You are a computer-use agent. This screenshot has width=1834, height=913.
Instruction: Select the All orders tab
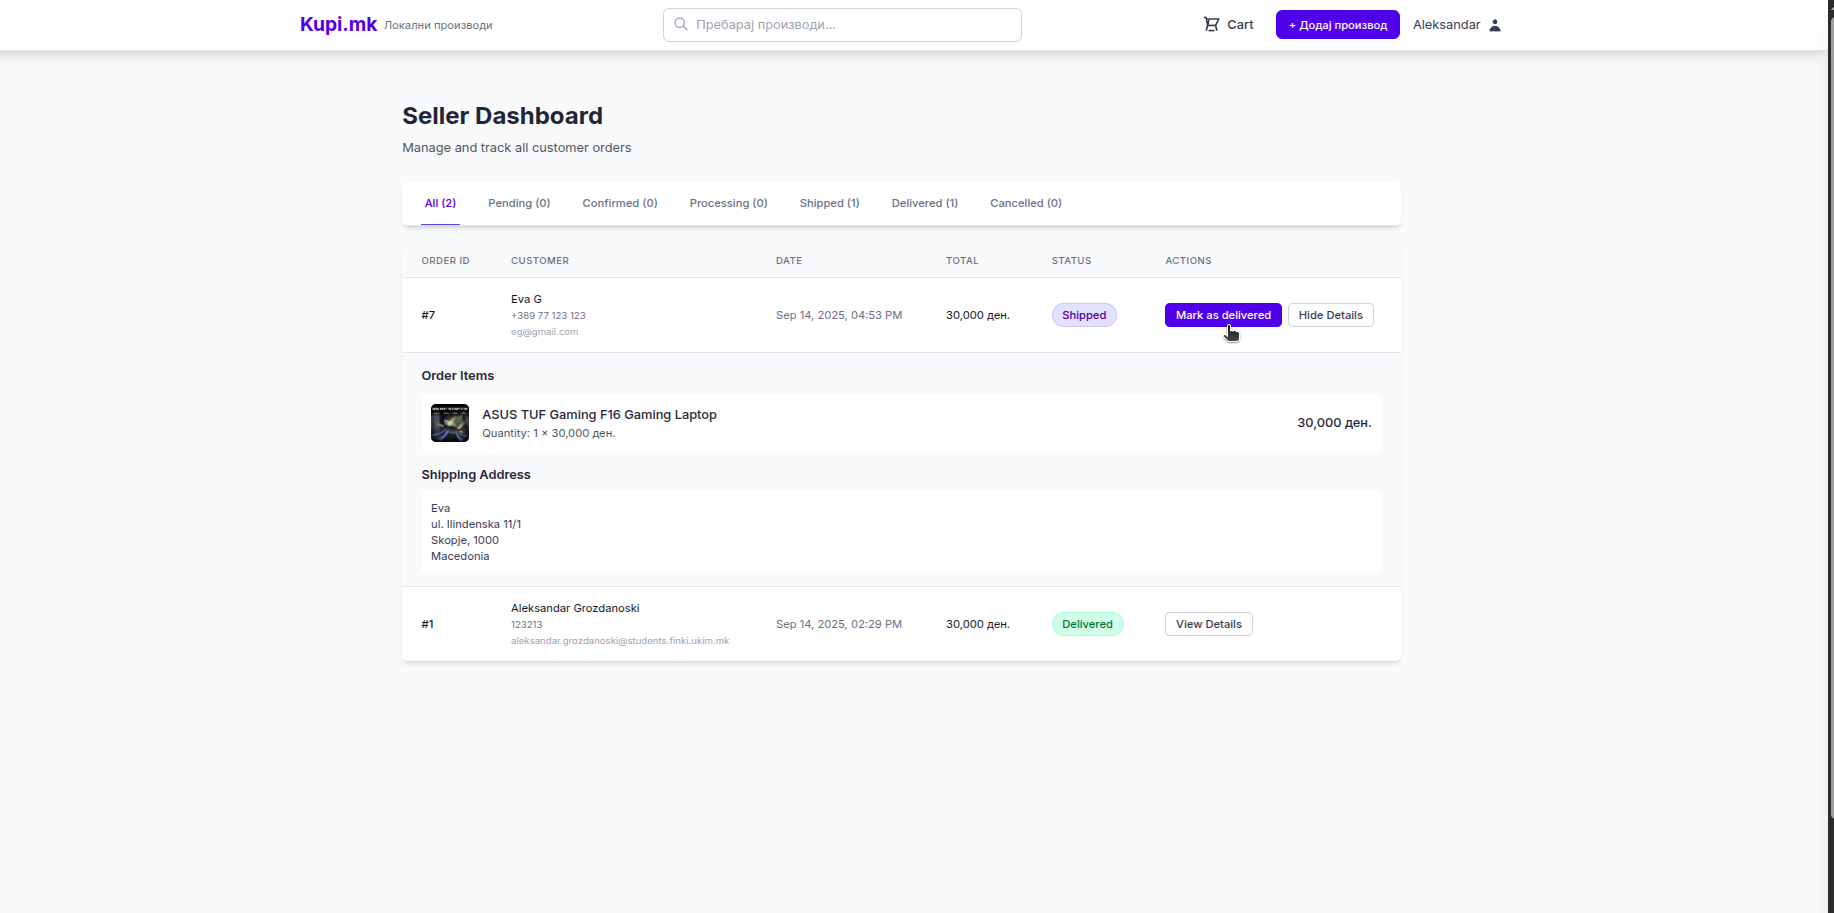(440, 203)
